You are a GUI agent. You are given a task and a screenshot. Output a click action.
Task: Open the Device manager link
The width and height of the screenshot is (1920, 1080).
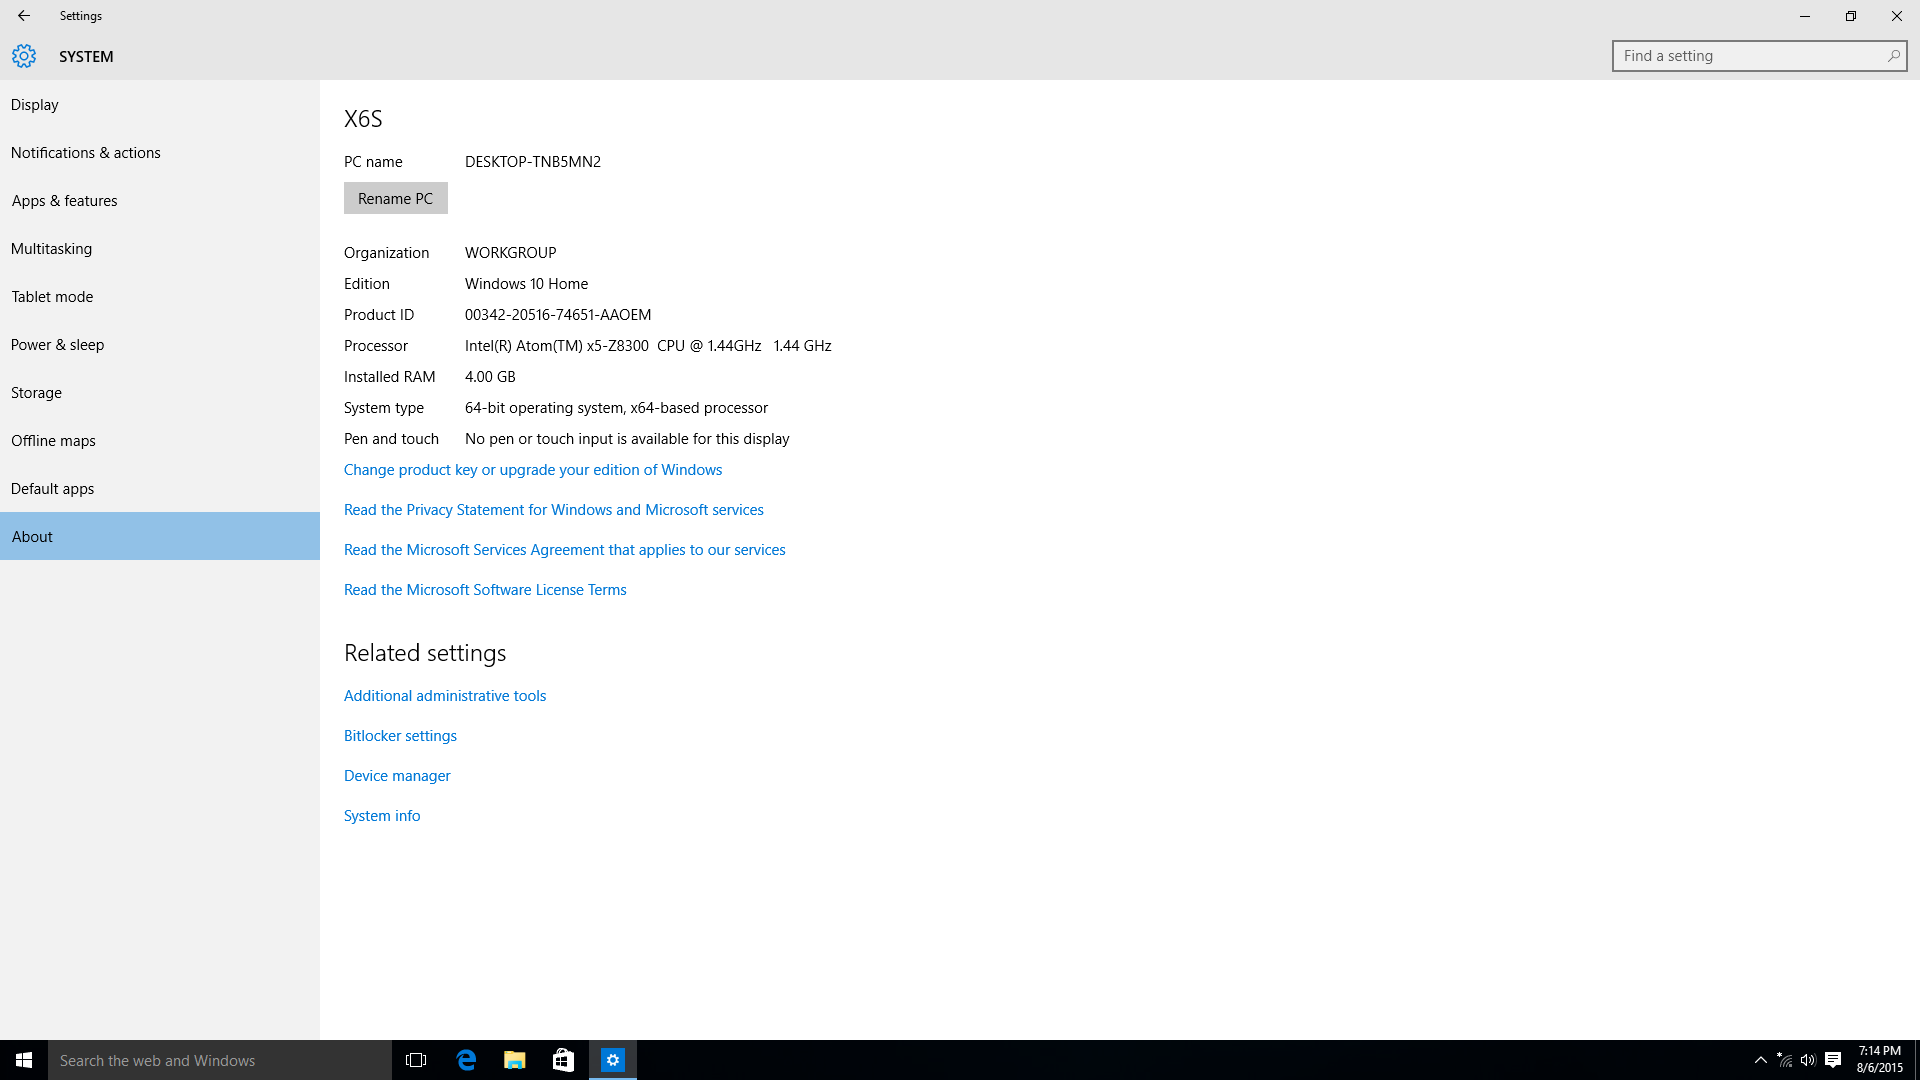pos(397,776)
